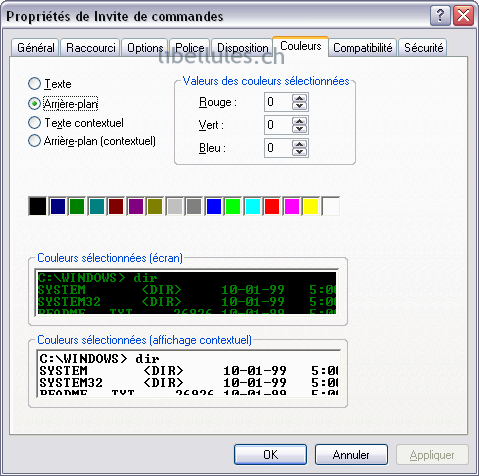Pick the yellow color swatch
Viewport: 479px width, 476px height.
coord(311,206)
